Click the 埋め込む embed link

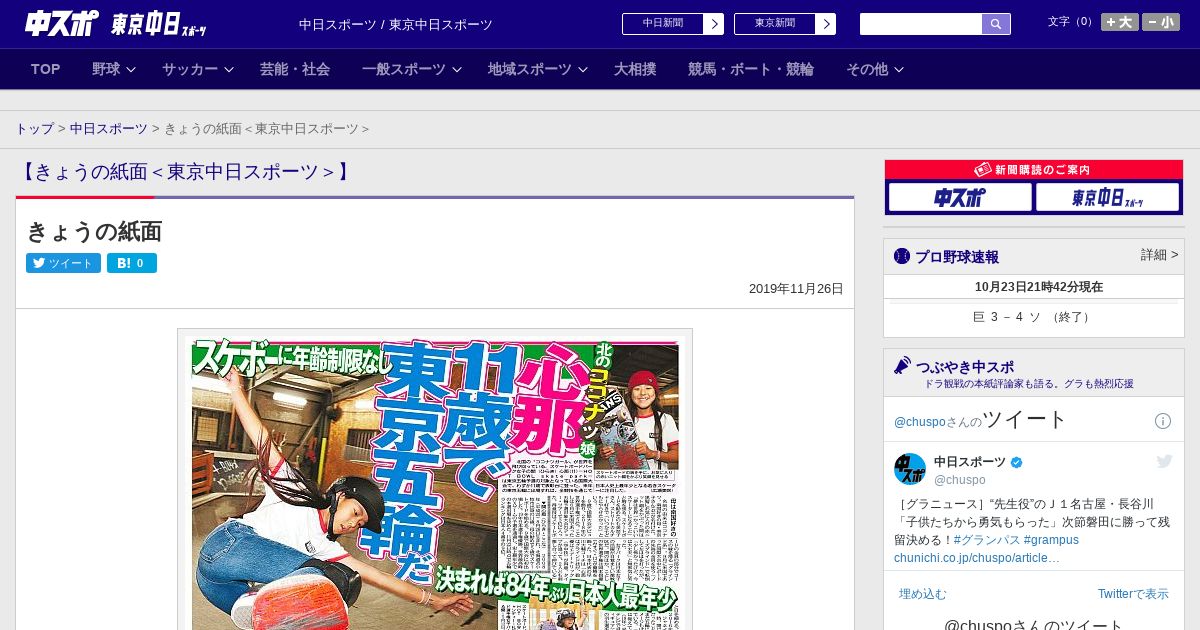tap(922, 594)
